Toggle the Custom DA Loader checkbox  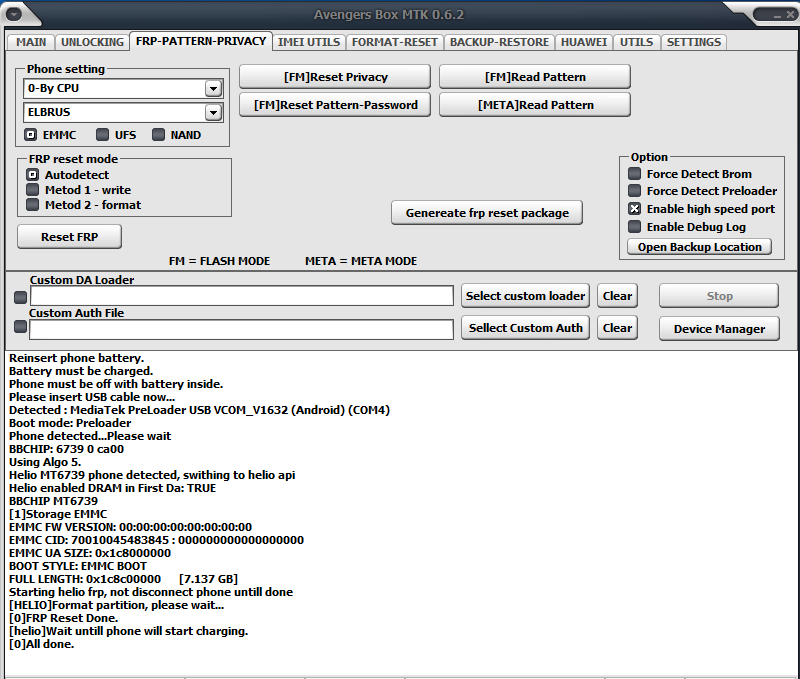click(x=20, y=297)
